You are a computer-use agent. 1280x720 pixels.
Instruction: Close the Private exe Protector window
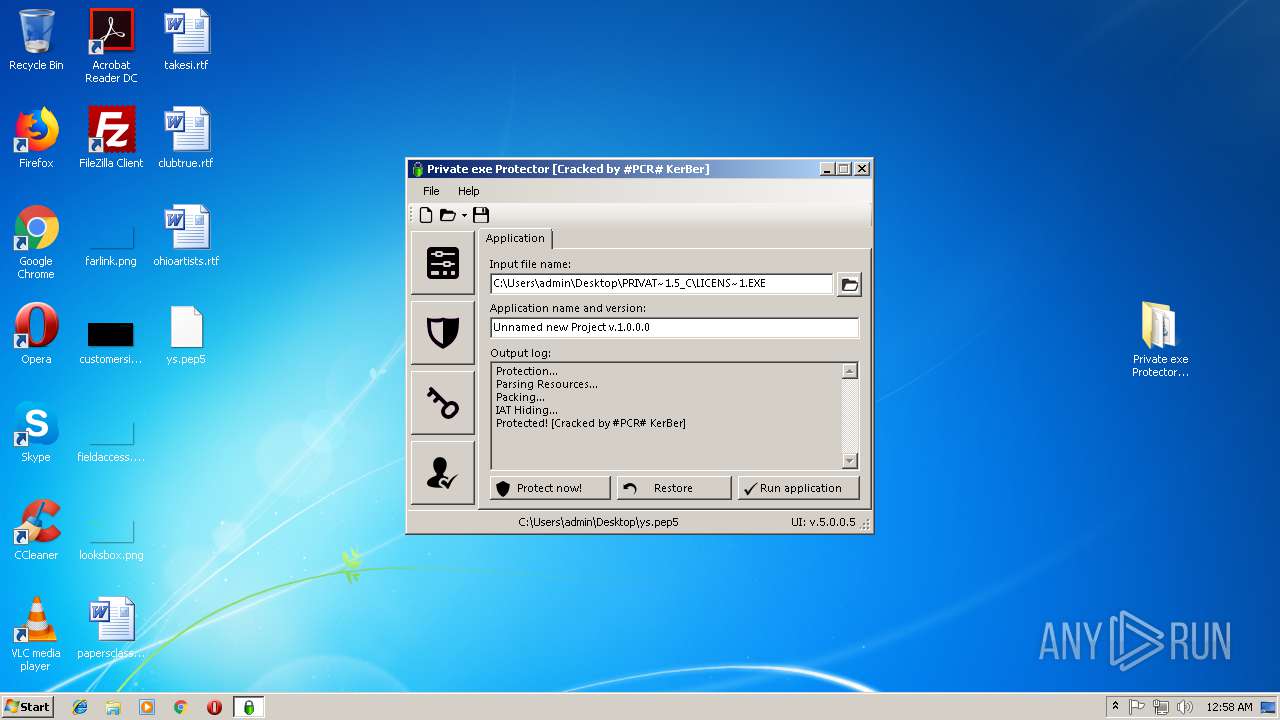862,169
